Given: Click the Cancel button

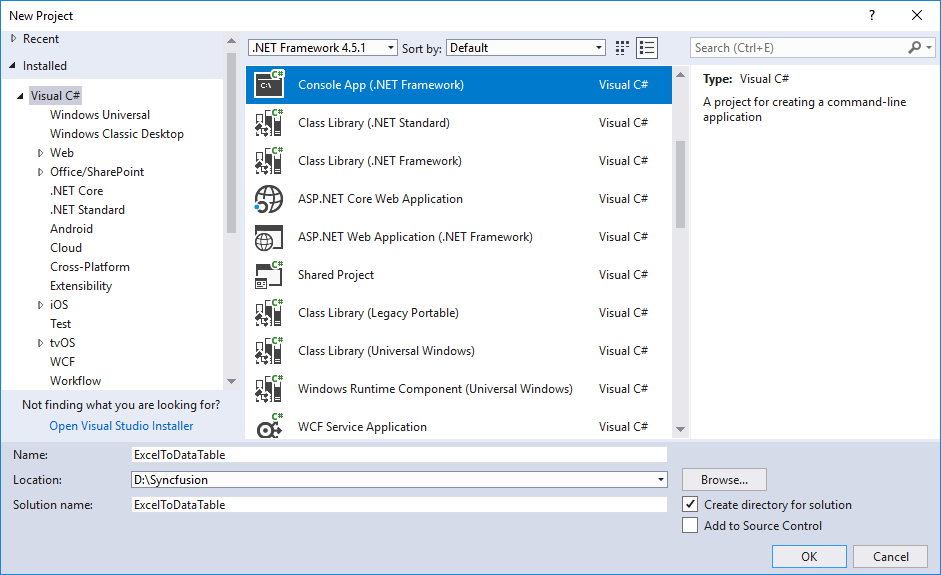Looking at the screenshot, I should (891, 556).
